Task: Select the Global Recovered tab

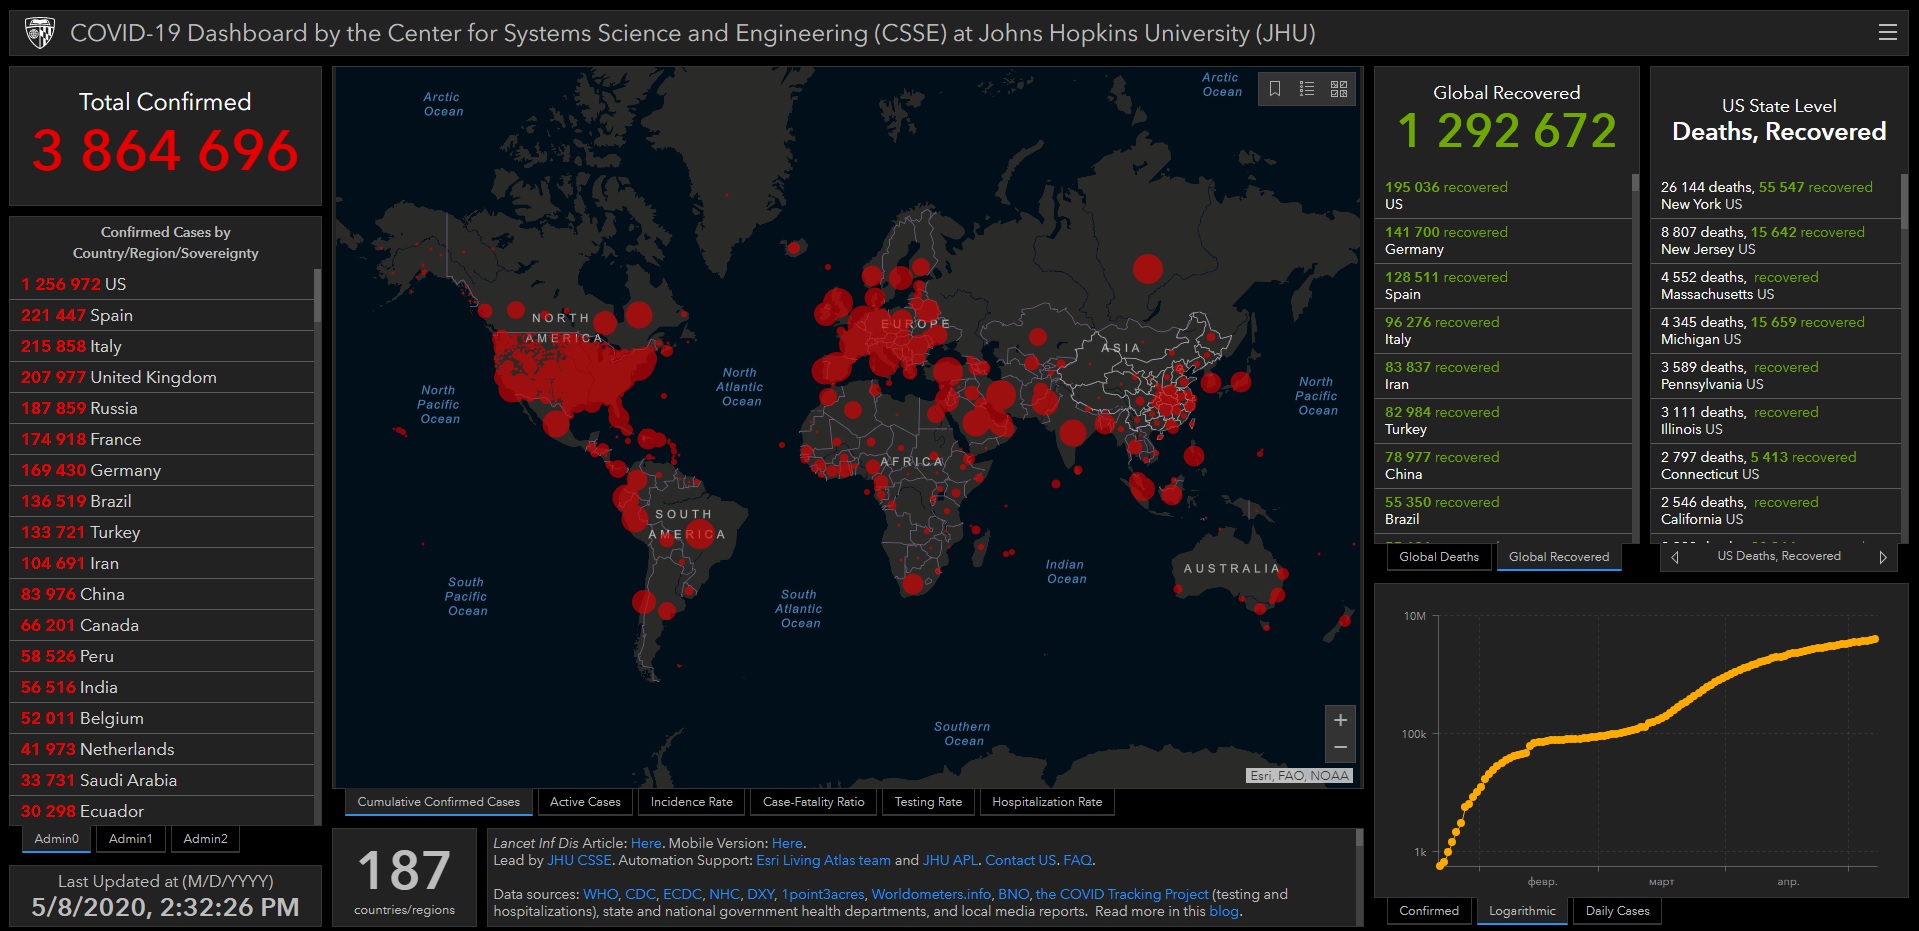Action: pyautogui.click(x=1559, y=557)
